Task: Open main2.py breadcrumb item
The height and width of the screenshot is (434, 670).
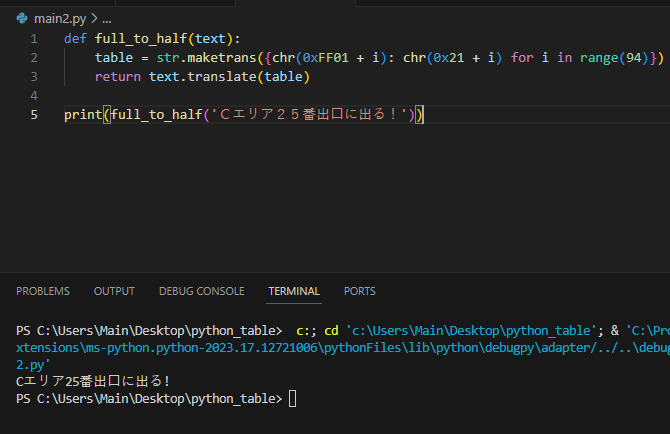Action: 60,19
